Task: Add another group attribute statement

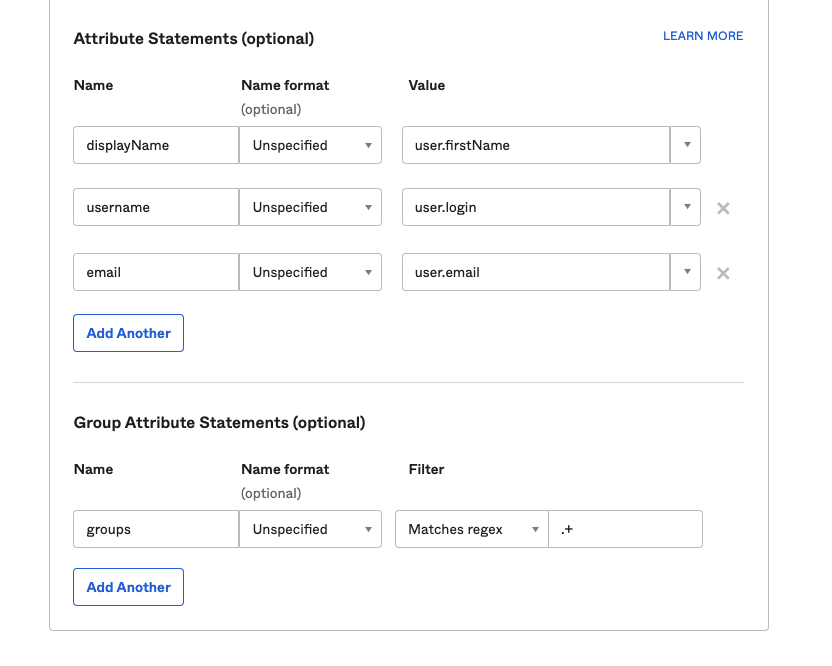Action: pos(128,587)
